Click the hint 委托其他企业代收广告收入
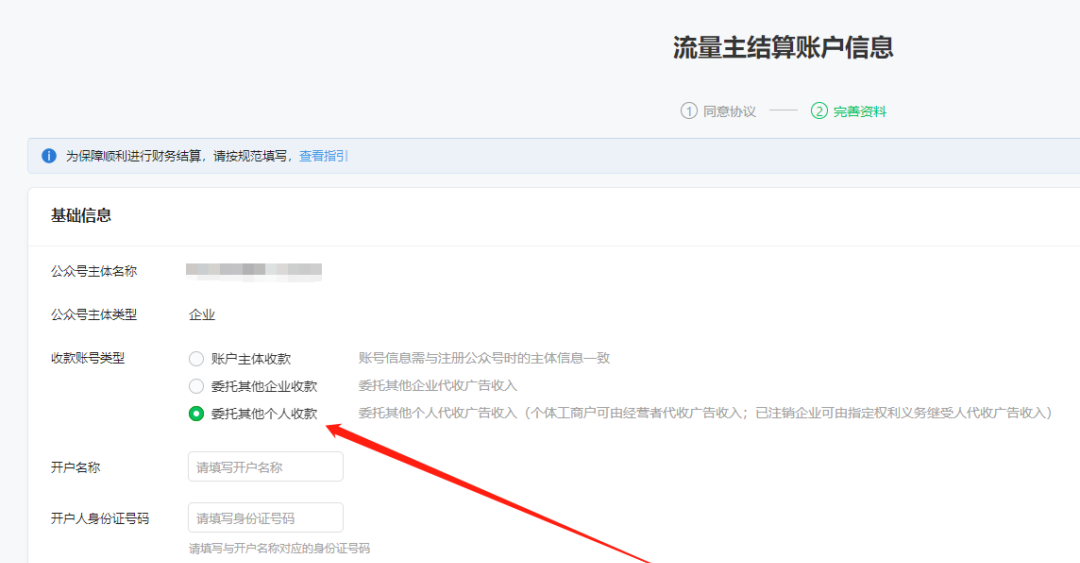The height and width of the screenshot is (563, 1080). pyautogui.click(x=437, y=385)
